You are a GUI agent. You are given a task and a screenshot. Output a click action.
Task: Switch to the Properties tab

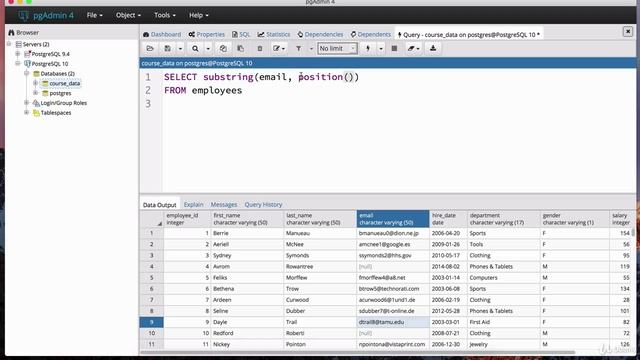pos(207,34)
